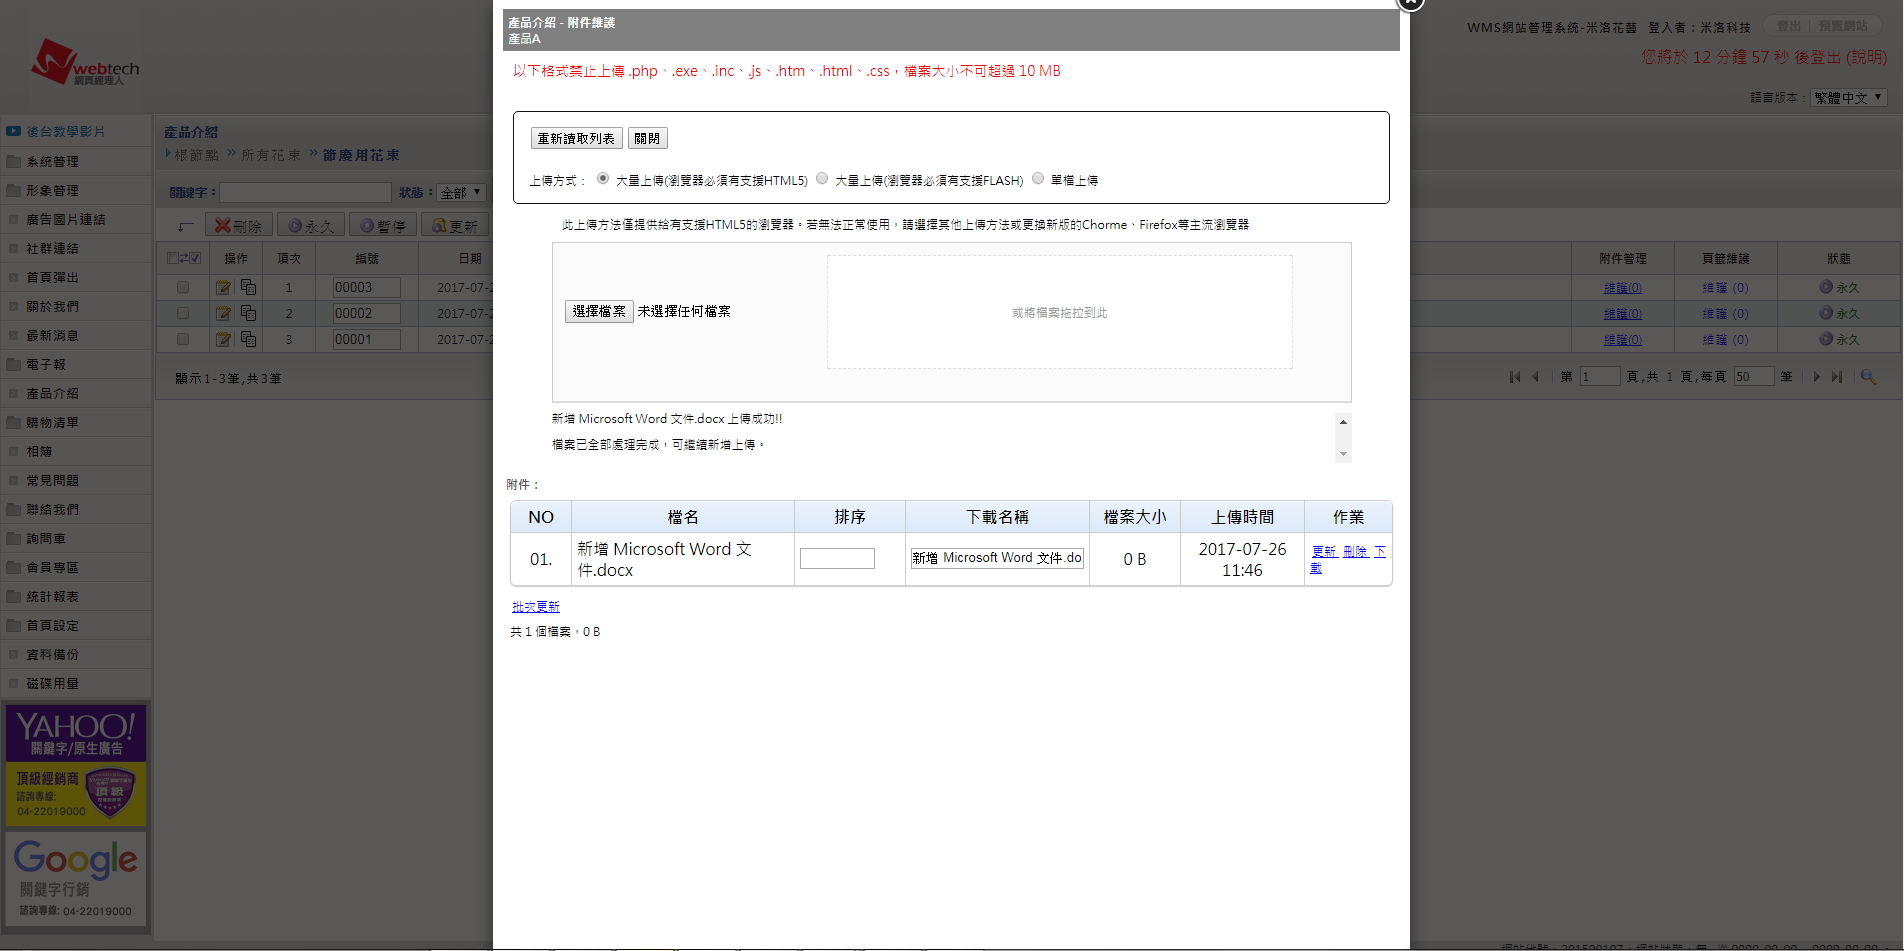Open the 狀態 status filter dropdown

(x=461, y=192)
